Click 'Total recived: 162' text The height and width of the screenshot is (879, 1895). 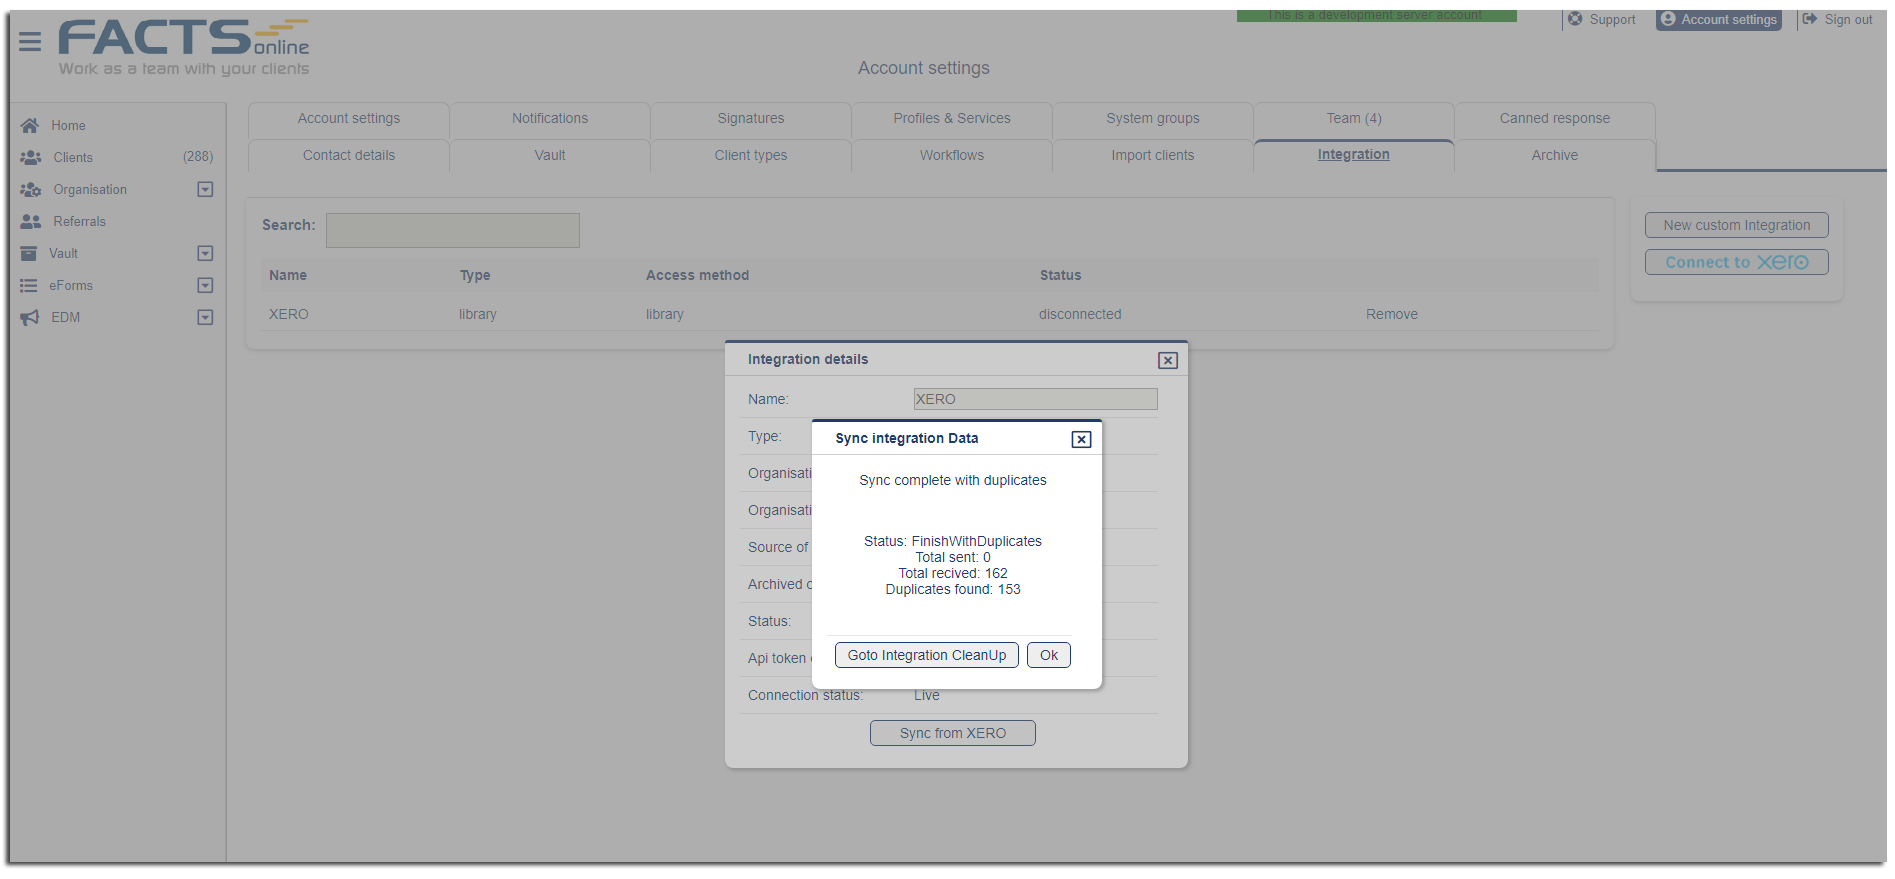pyautogui.click(x=953, y=573)
